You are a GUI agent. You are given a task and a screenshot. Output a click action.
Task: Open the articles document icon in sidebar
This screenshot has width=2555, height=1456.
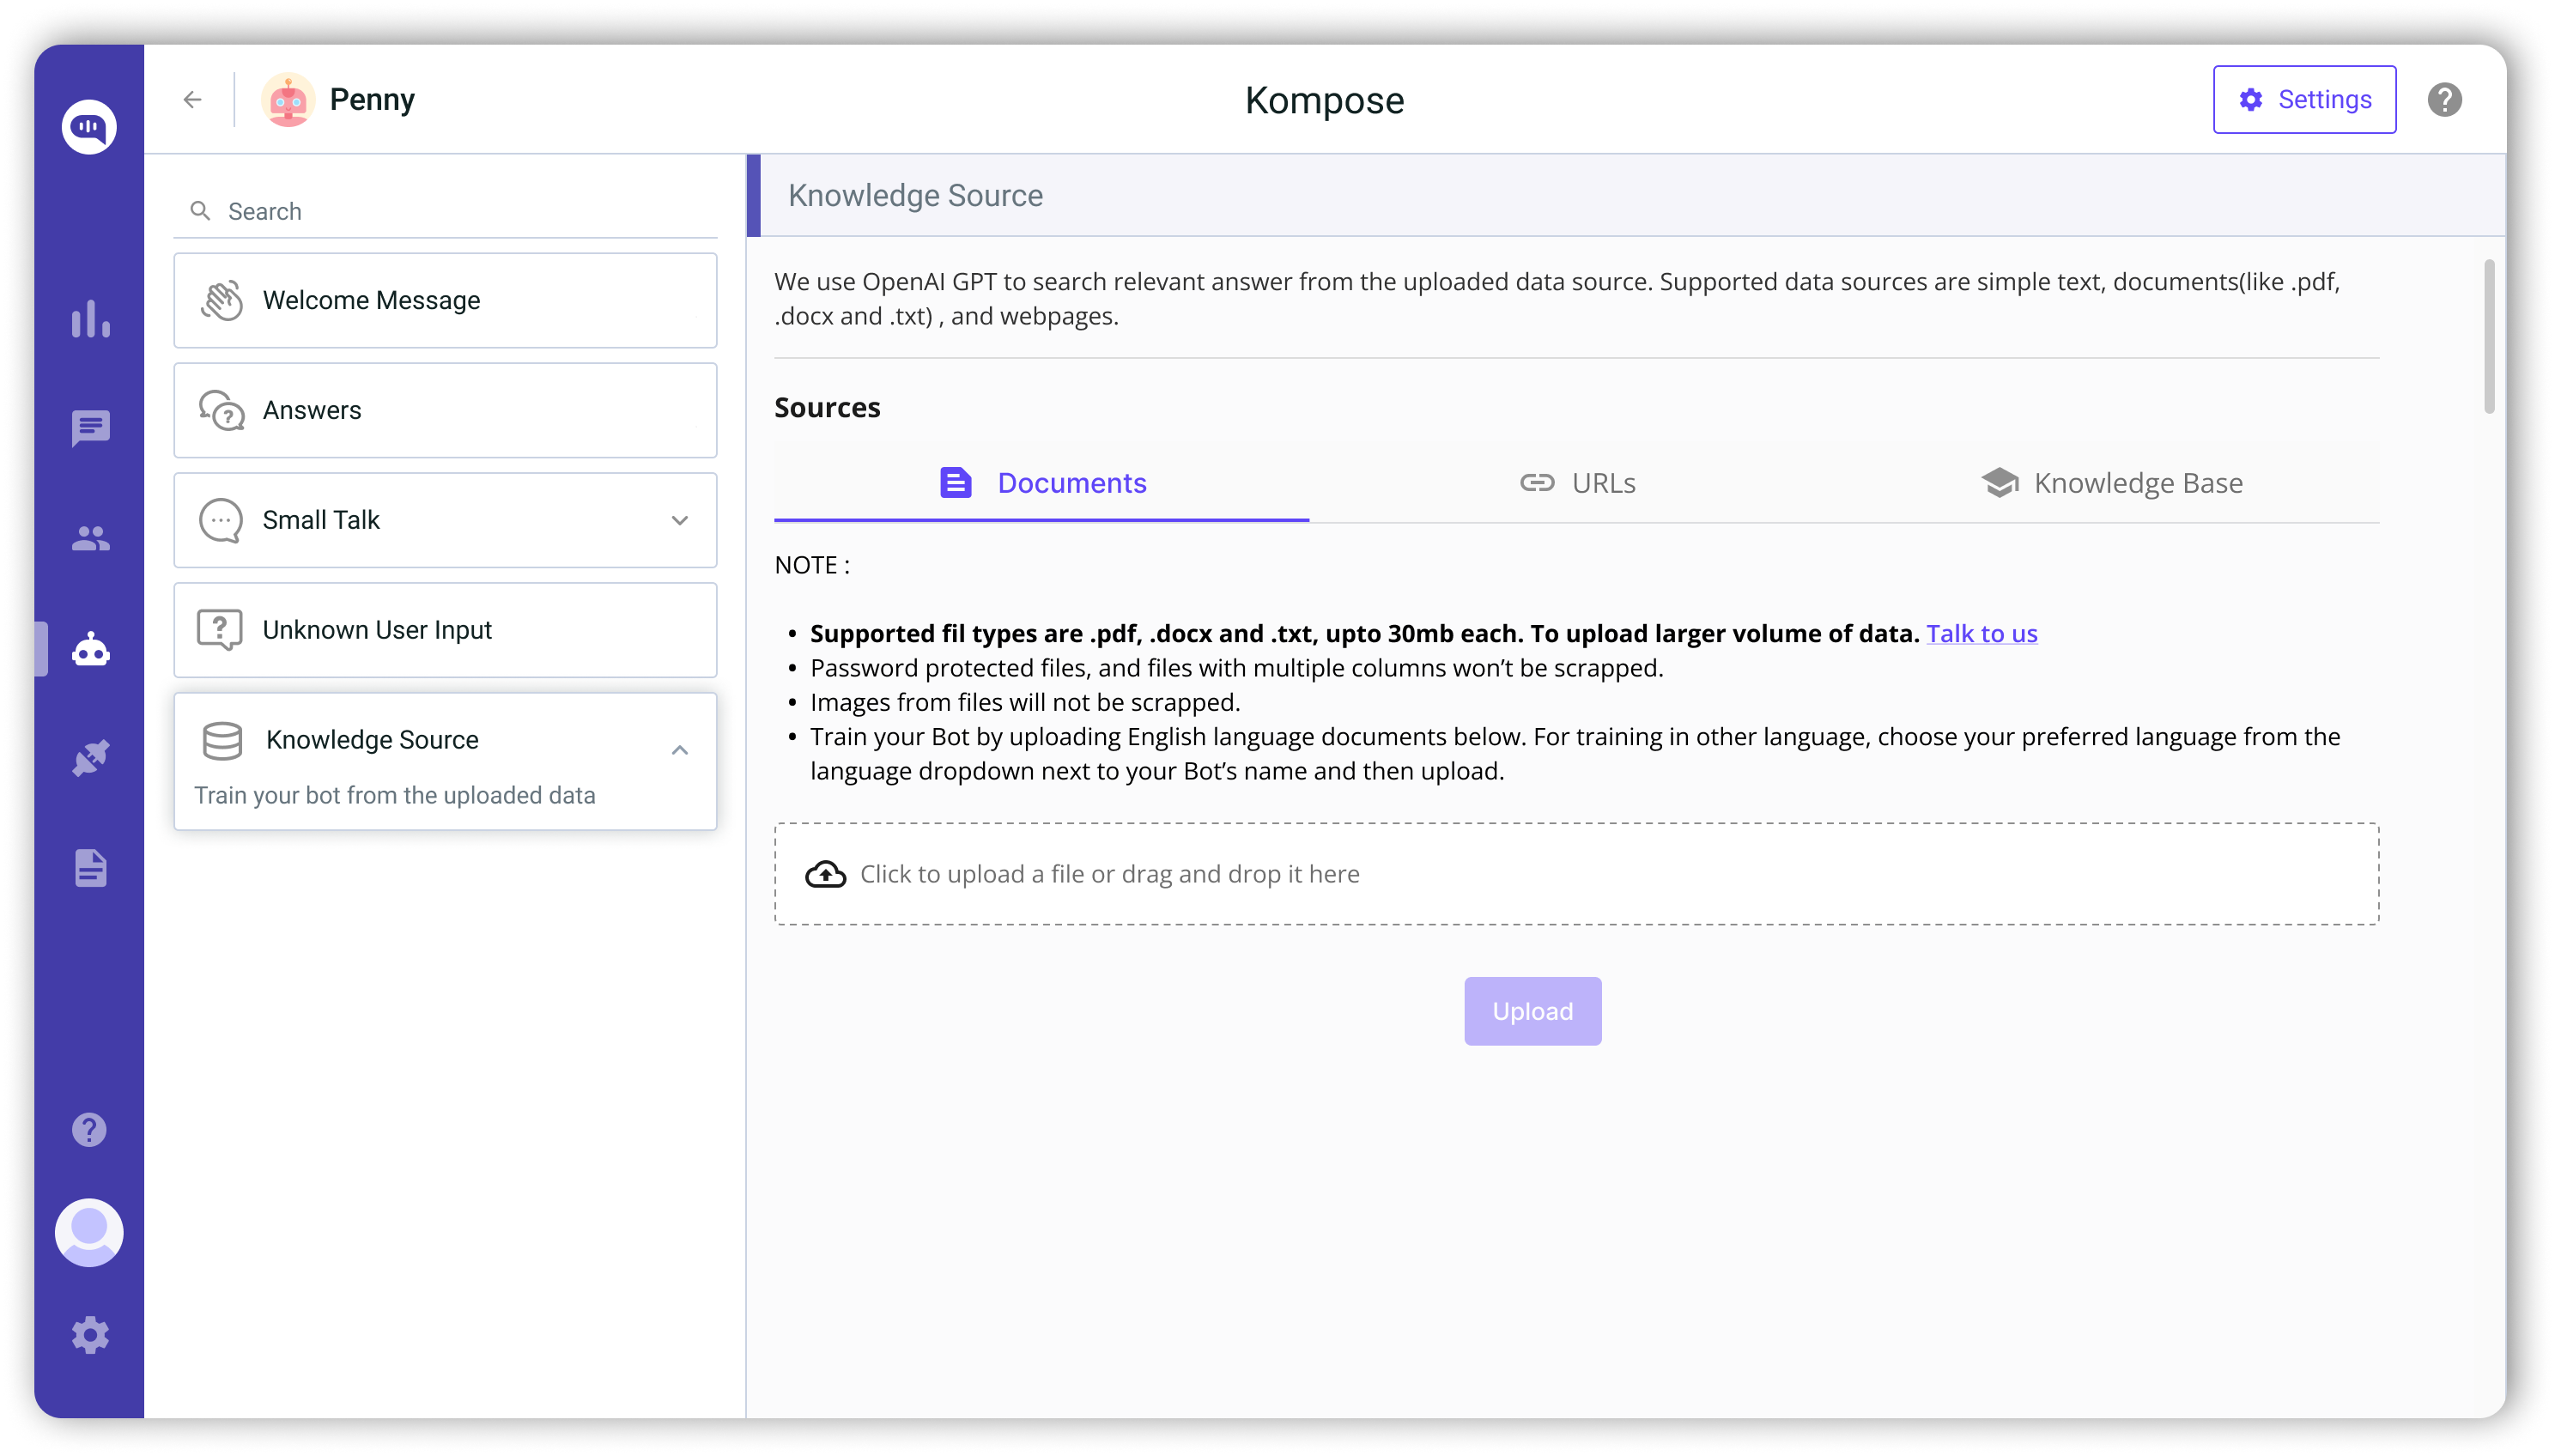pos(89,867)
